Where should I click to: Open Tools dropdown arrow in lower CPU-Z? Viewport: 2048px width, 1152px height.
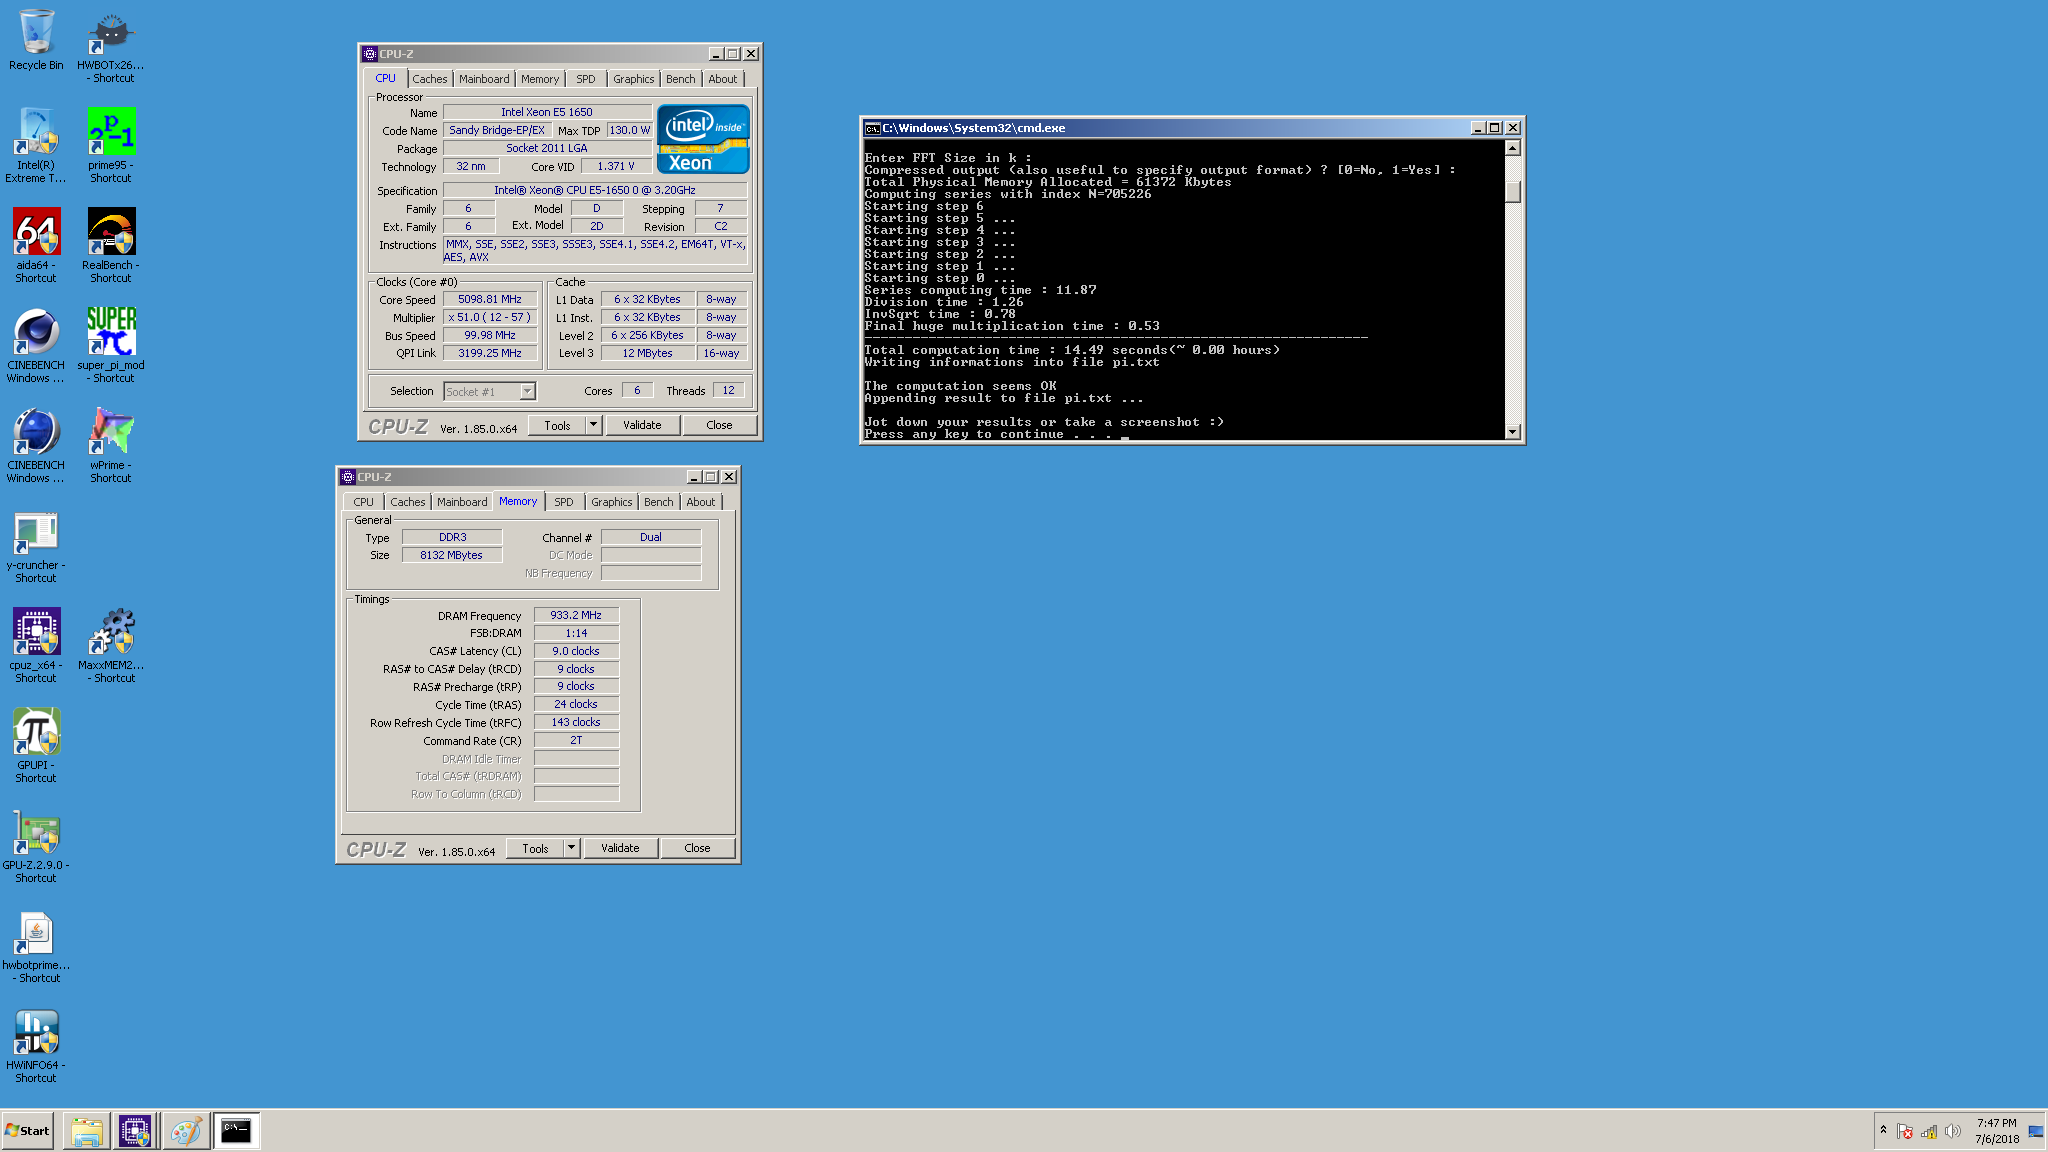pyautogui.click(x=571, y=848)
